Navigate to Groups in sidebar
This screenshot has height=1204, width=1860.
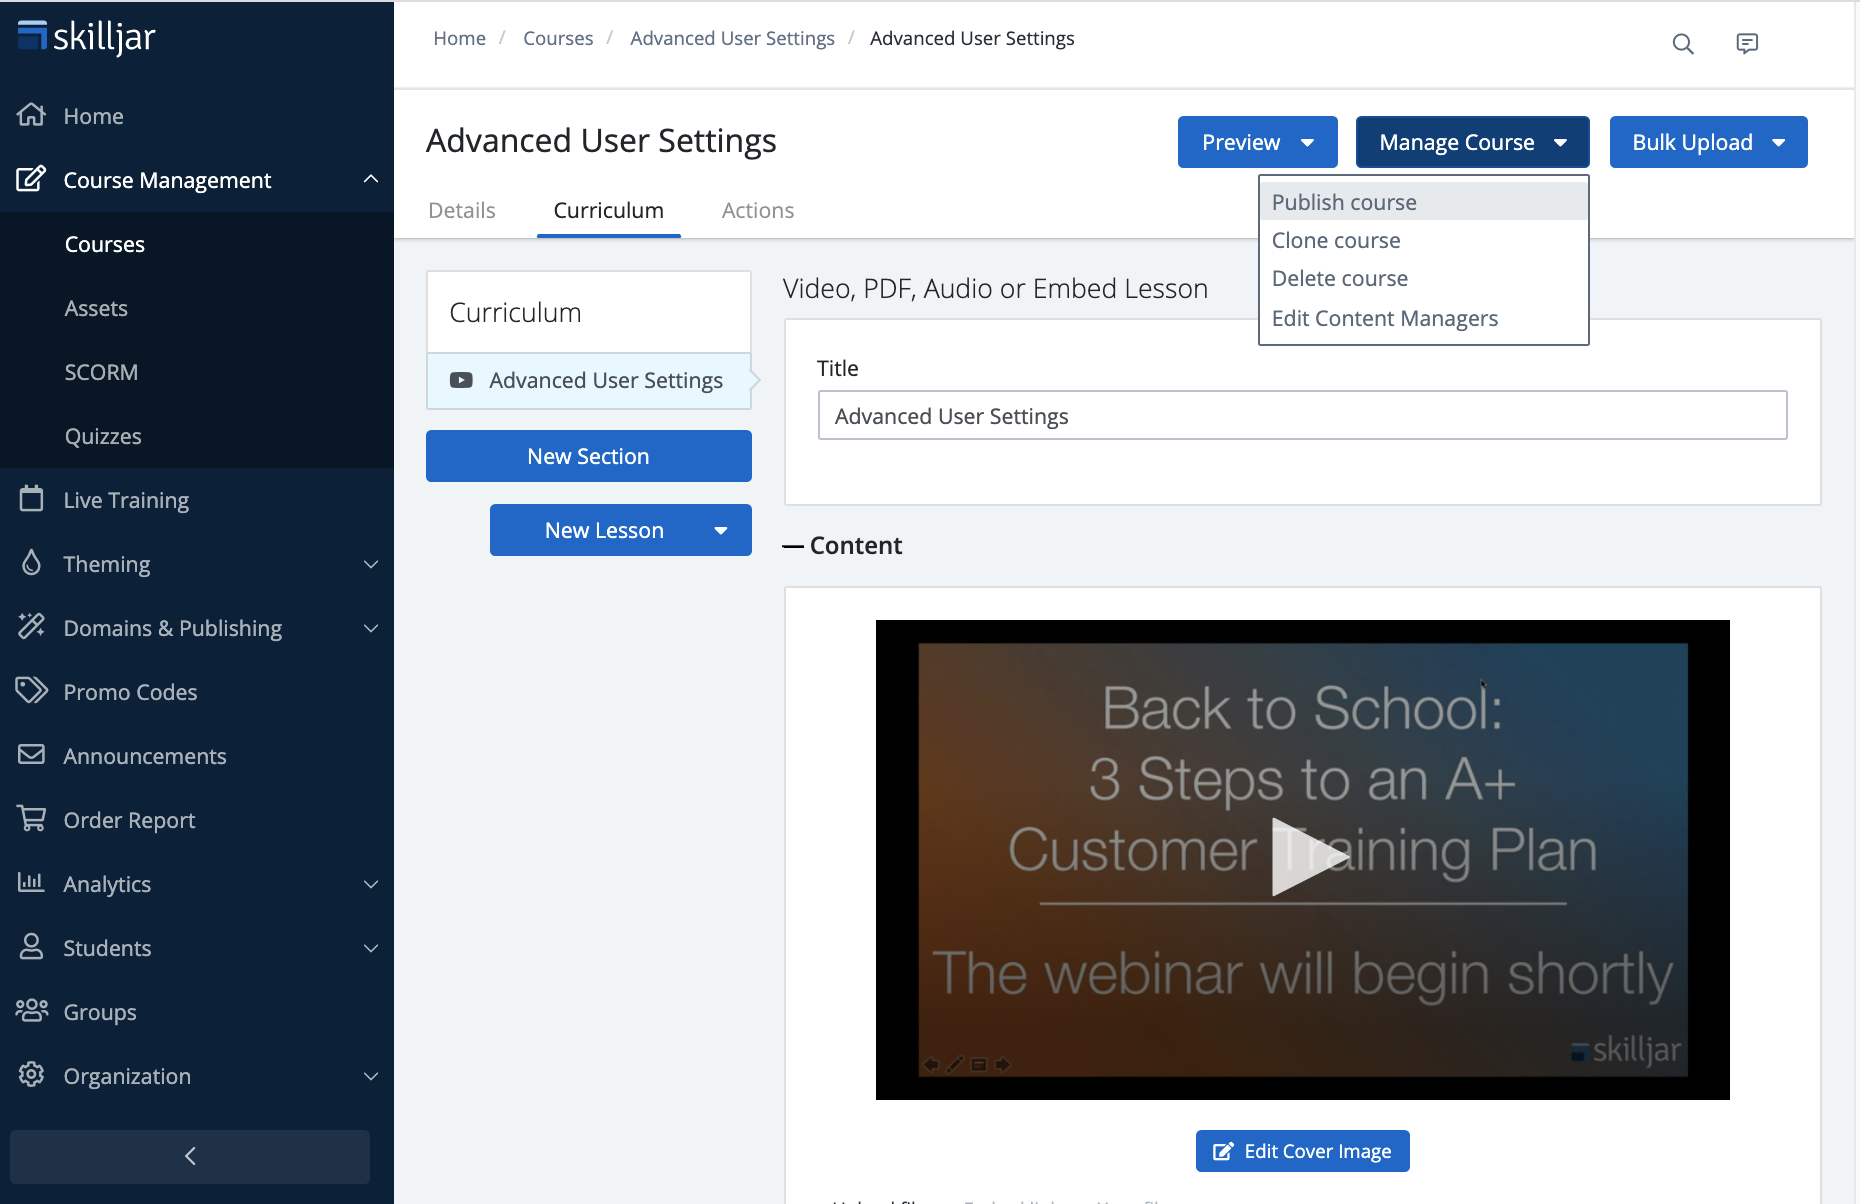coord(100,1012)
